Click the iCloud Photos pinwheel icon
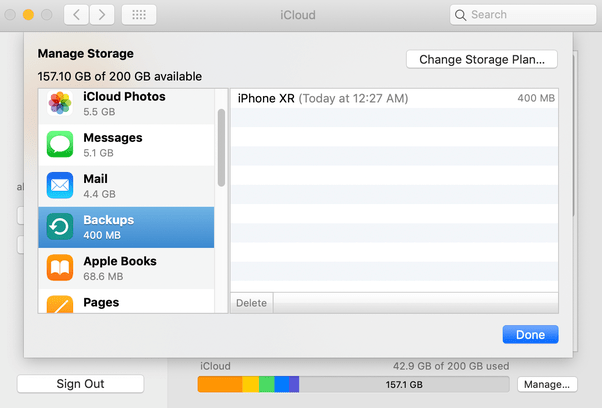602x408 pixels. click(x=60, y=103)
